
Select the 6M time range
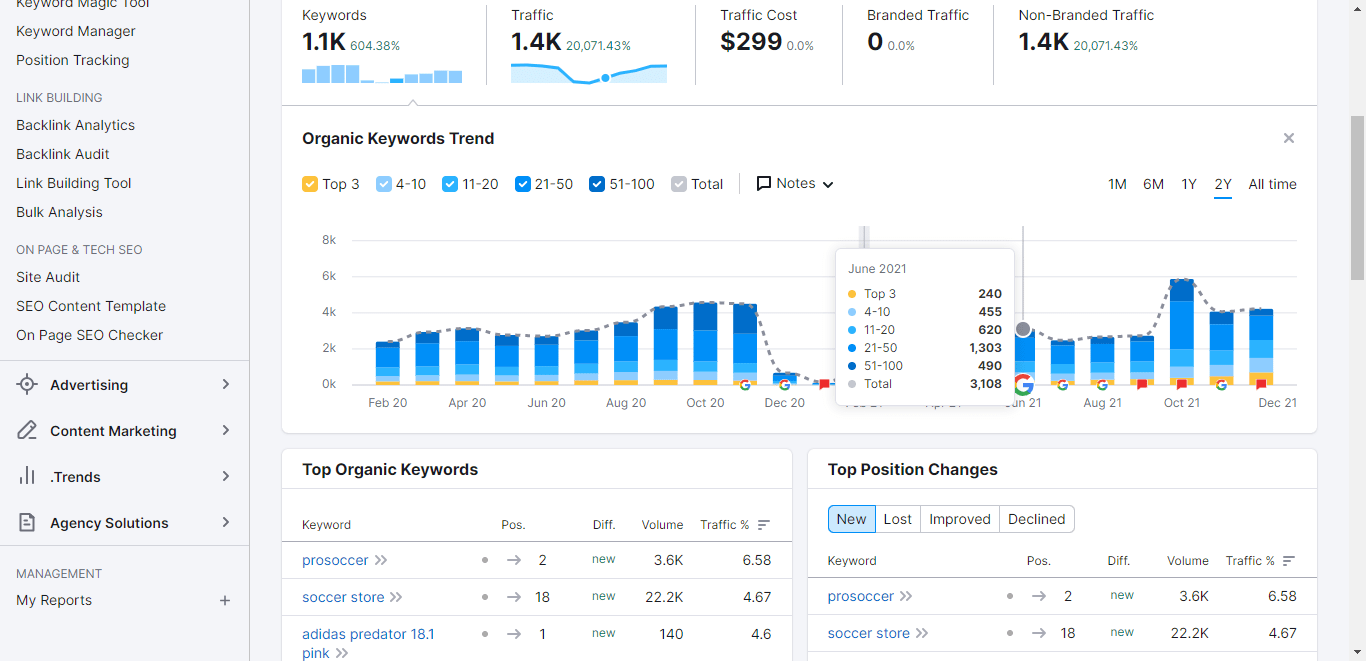(1154, 184)
